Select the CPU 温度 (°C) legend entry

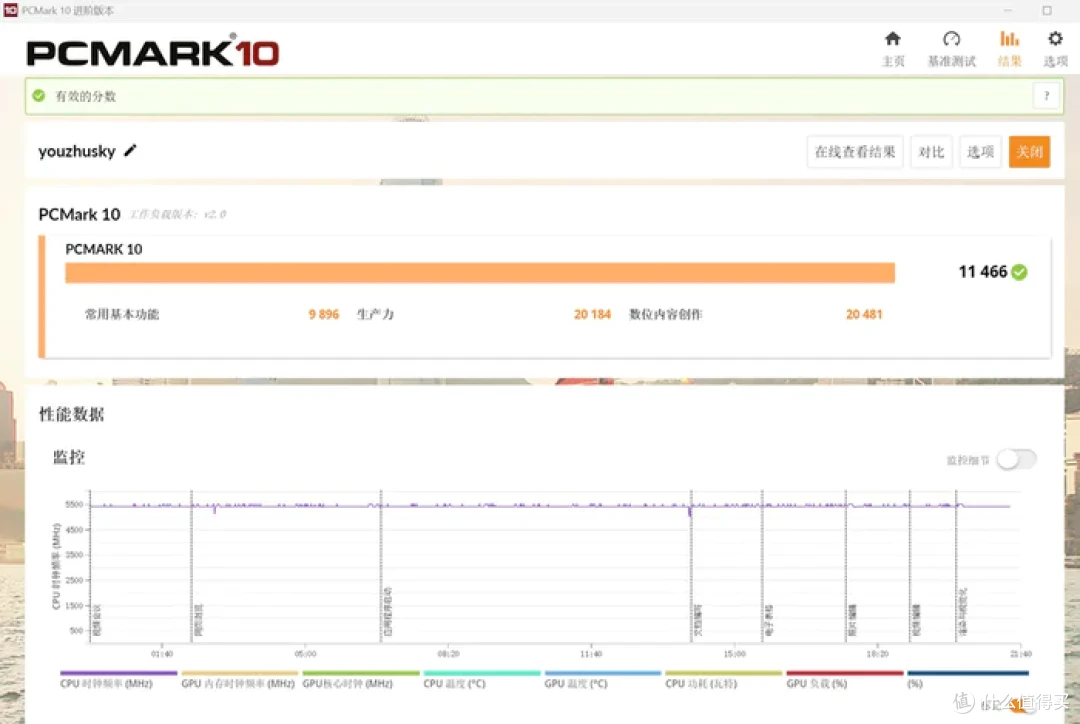[481, 679]
